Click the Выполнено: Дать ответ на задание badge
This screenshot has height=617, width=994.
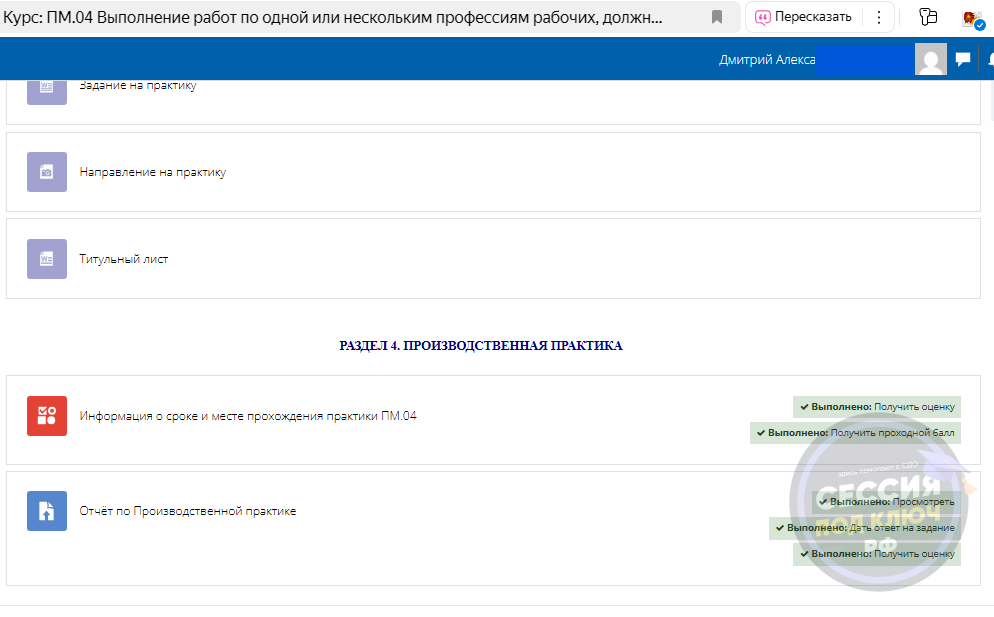pos(865,528)
